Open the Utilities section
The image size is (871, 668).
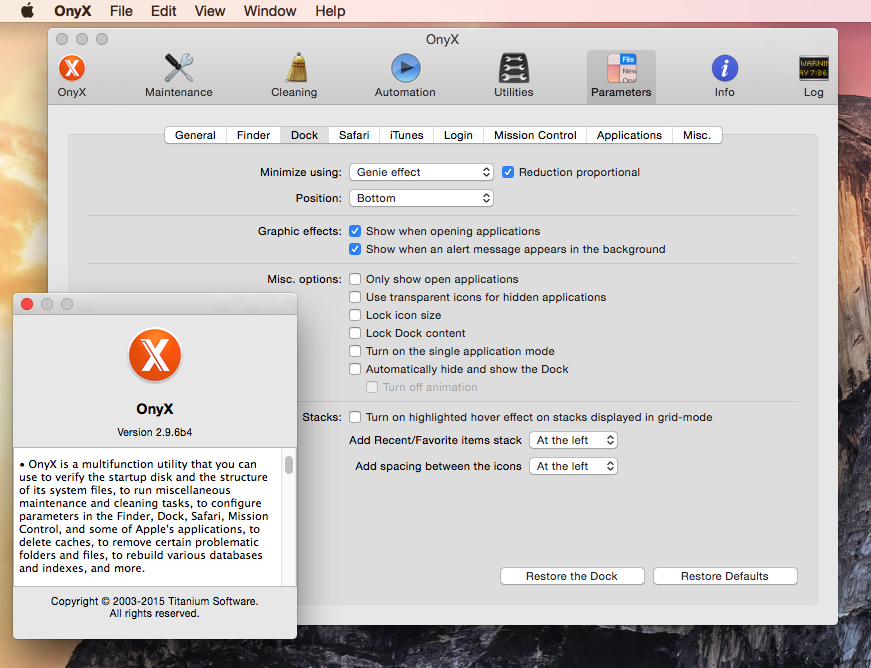pyautogui.click(x=514, y=76)
